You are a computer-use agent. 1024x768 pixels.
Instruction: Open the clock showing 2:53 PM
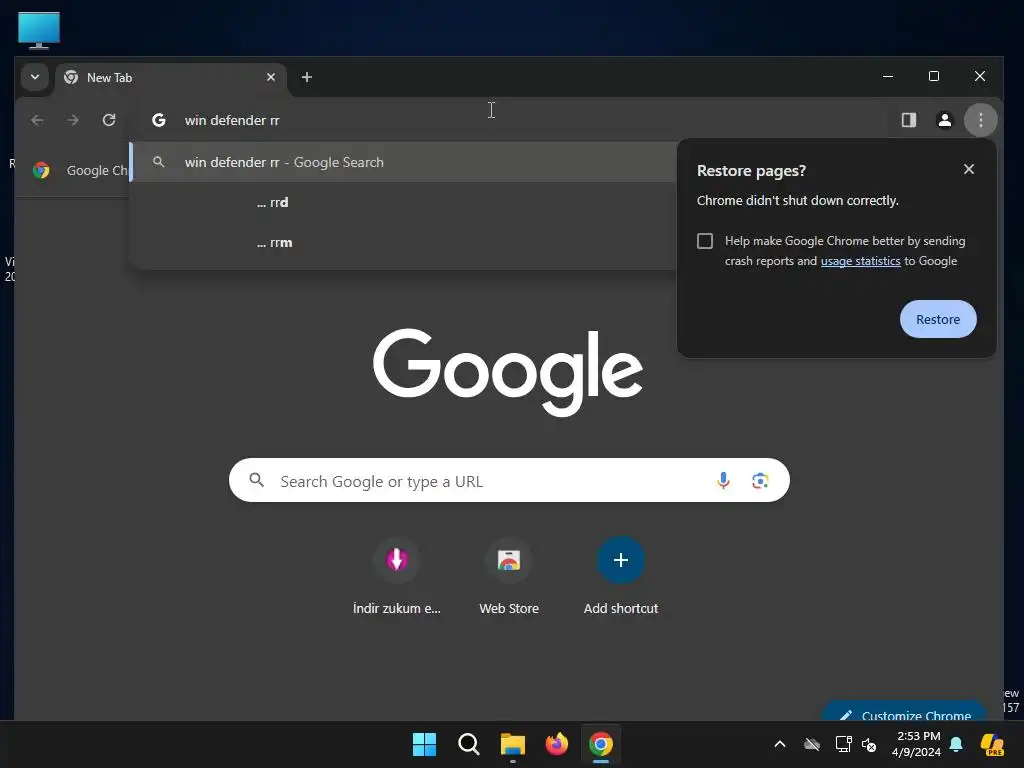[x=916, y=744]
